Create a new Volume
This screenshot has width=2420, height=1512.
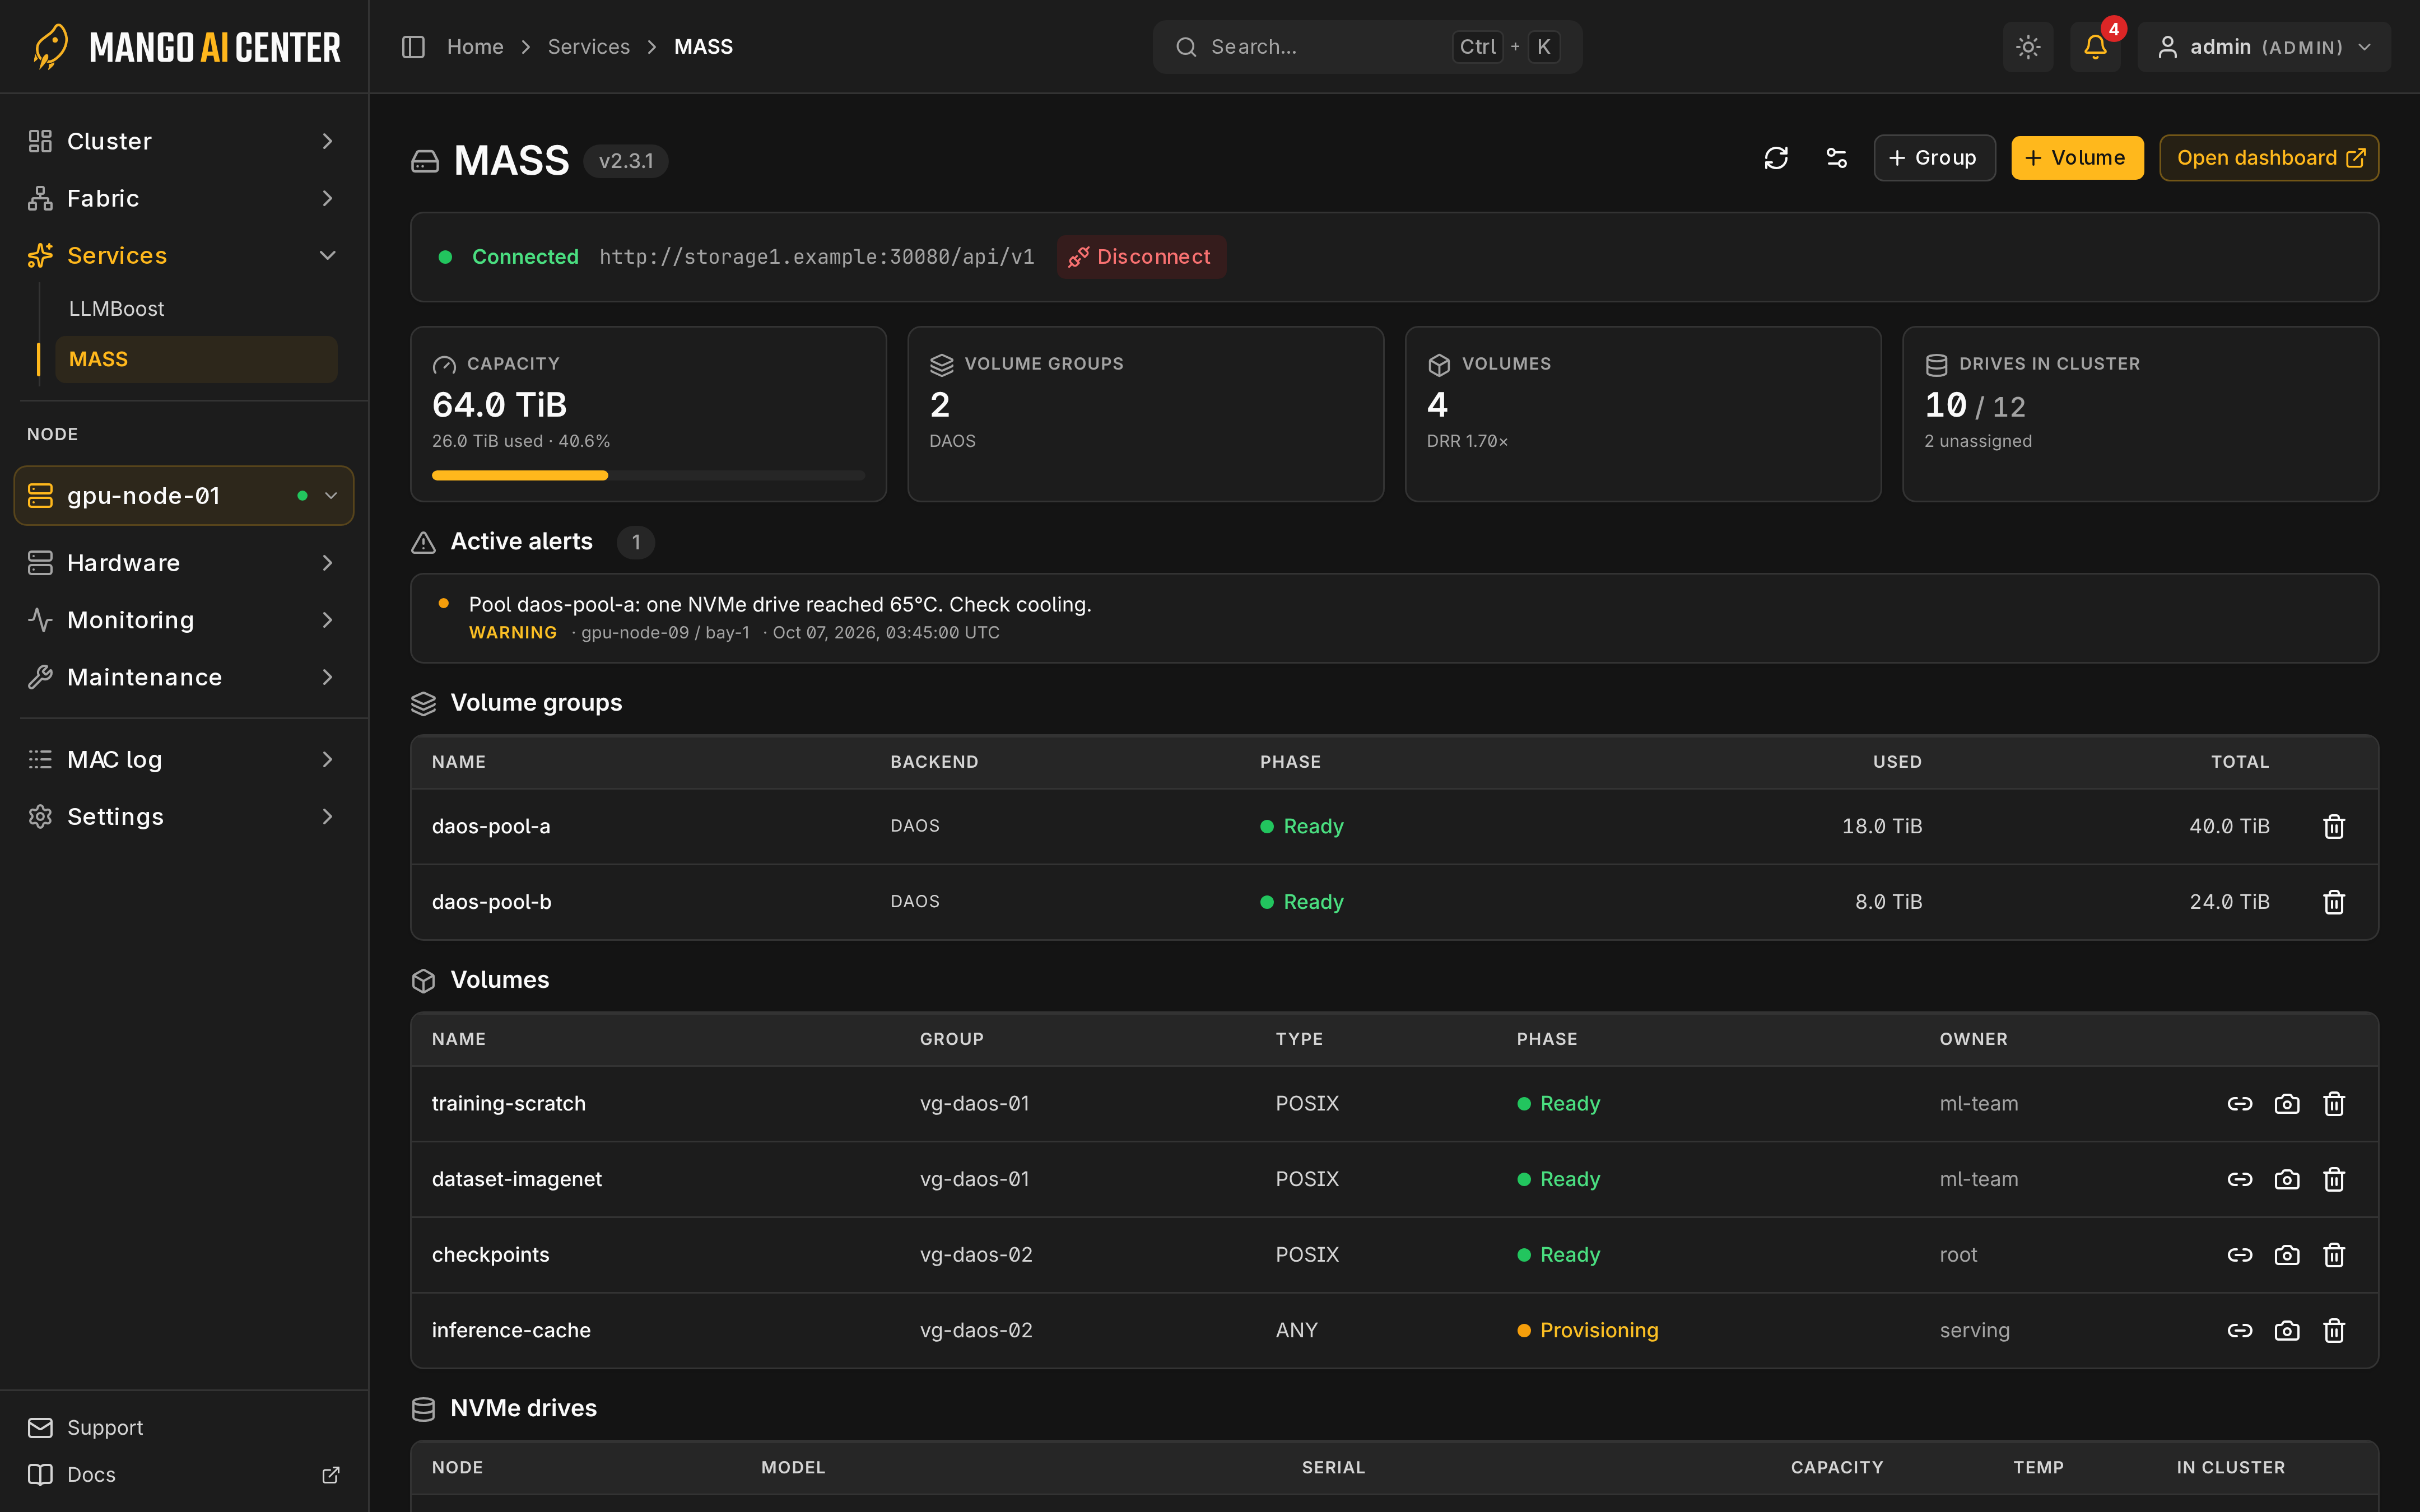2077,158
